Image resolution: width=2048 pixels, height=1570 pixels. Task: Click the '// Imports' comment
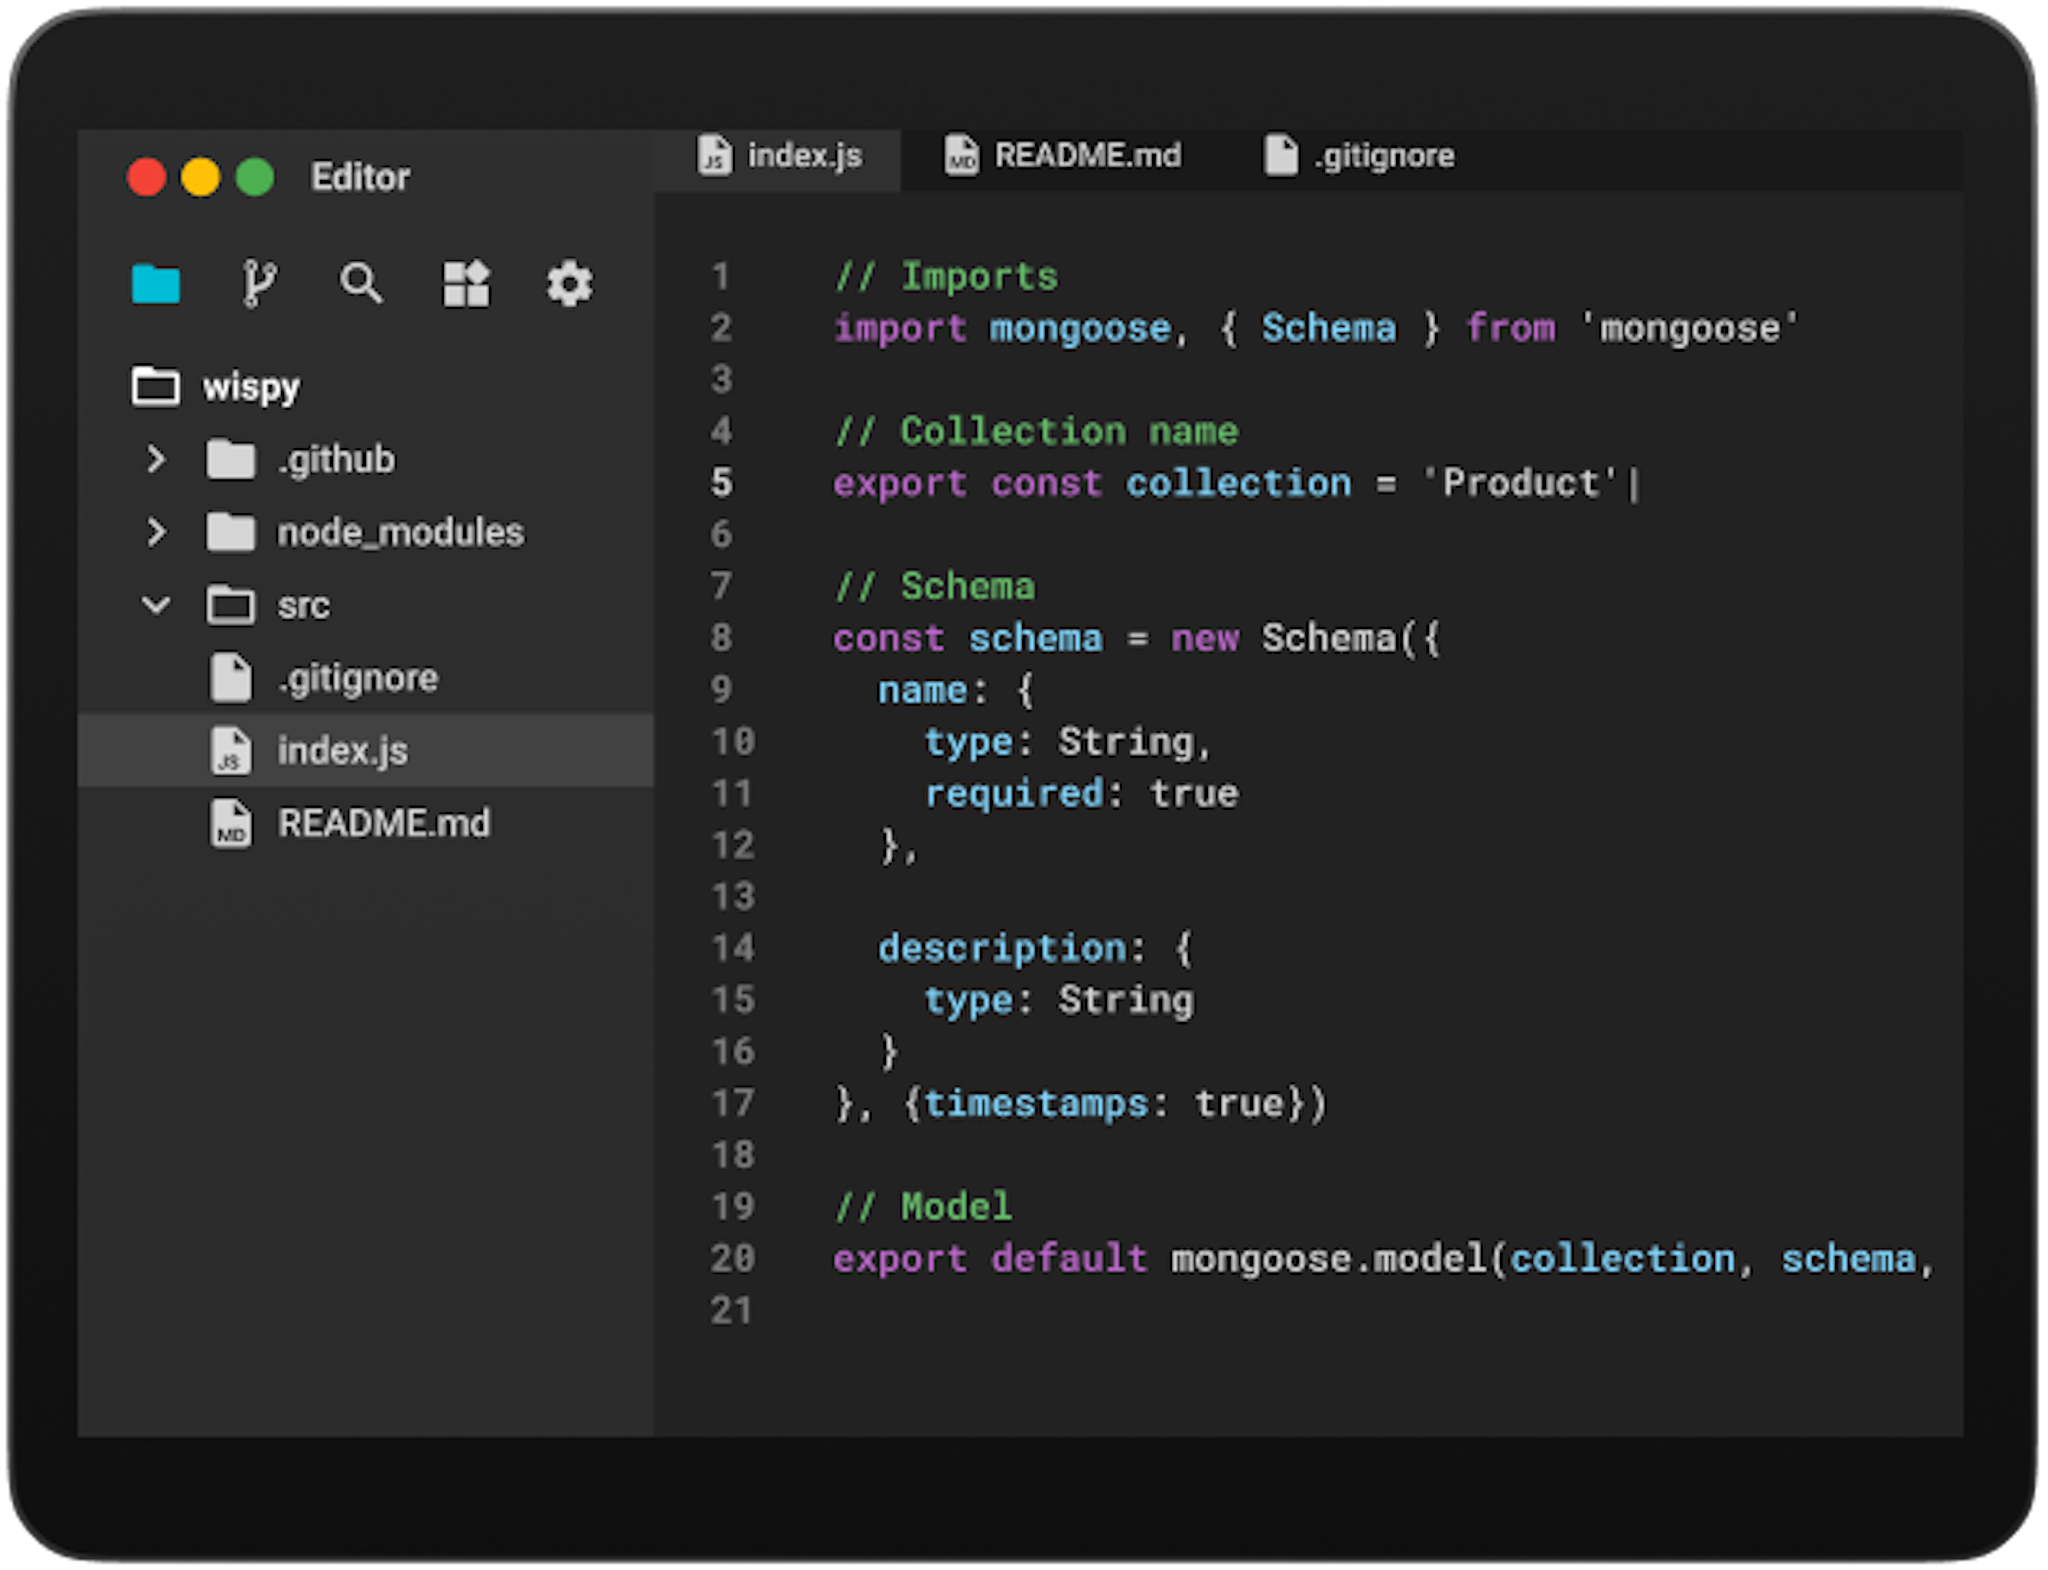(946, 276)
